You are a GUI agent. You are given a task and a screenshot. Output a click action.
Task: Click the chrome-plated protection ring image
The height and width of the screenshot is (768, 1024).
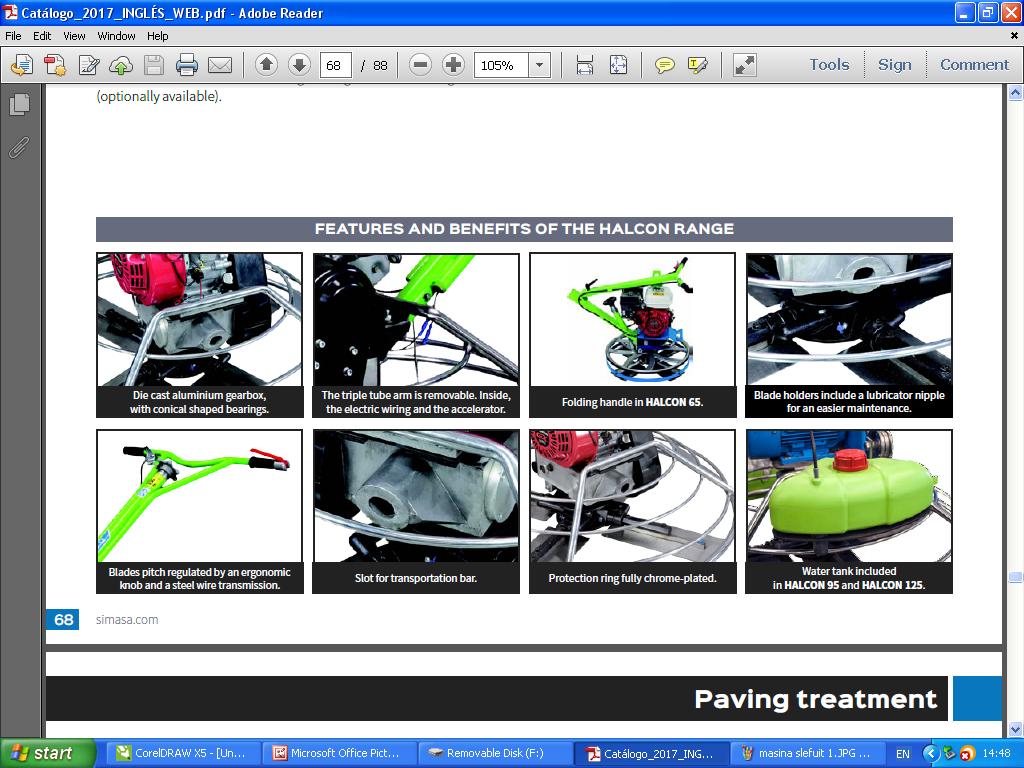(x=632, y=496)
